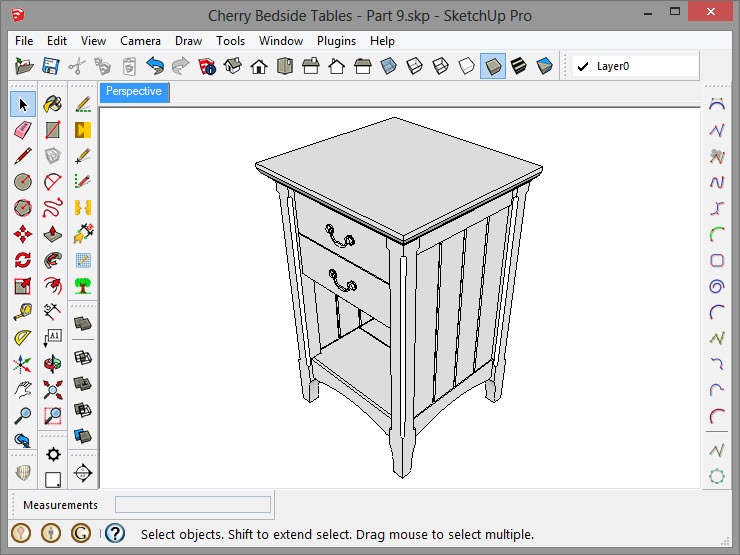Activate the Tape Measure tool
Screen dimensions: 740x555
[23, 312]
